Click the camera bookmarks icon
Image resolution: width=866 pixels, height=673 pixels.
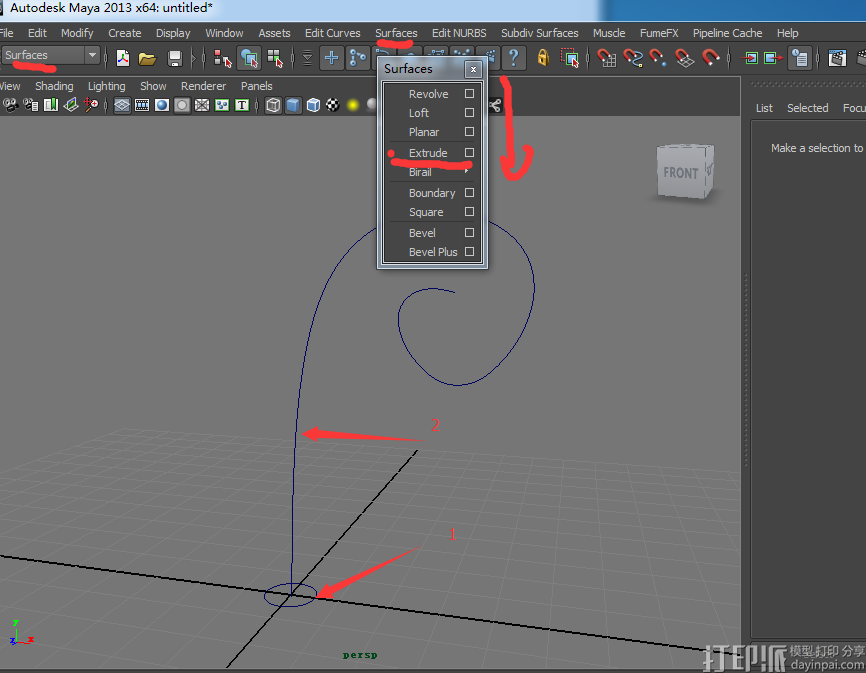point(51,105)
